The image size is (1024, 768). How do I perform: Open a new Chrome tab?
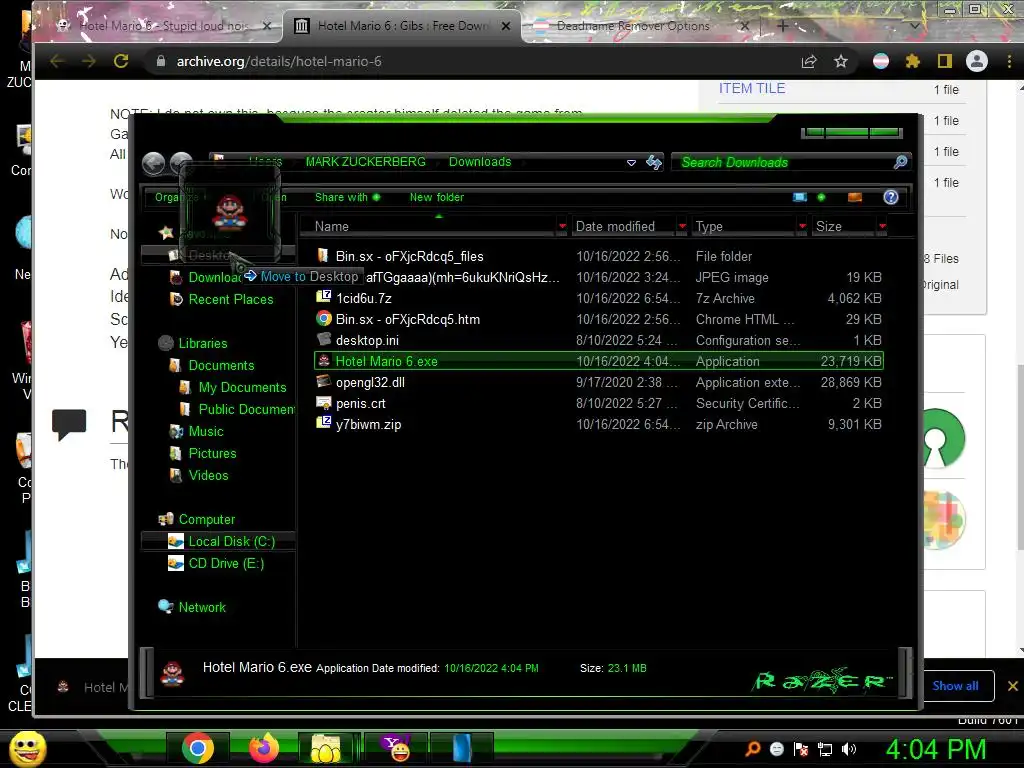point(782,26)
